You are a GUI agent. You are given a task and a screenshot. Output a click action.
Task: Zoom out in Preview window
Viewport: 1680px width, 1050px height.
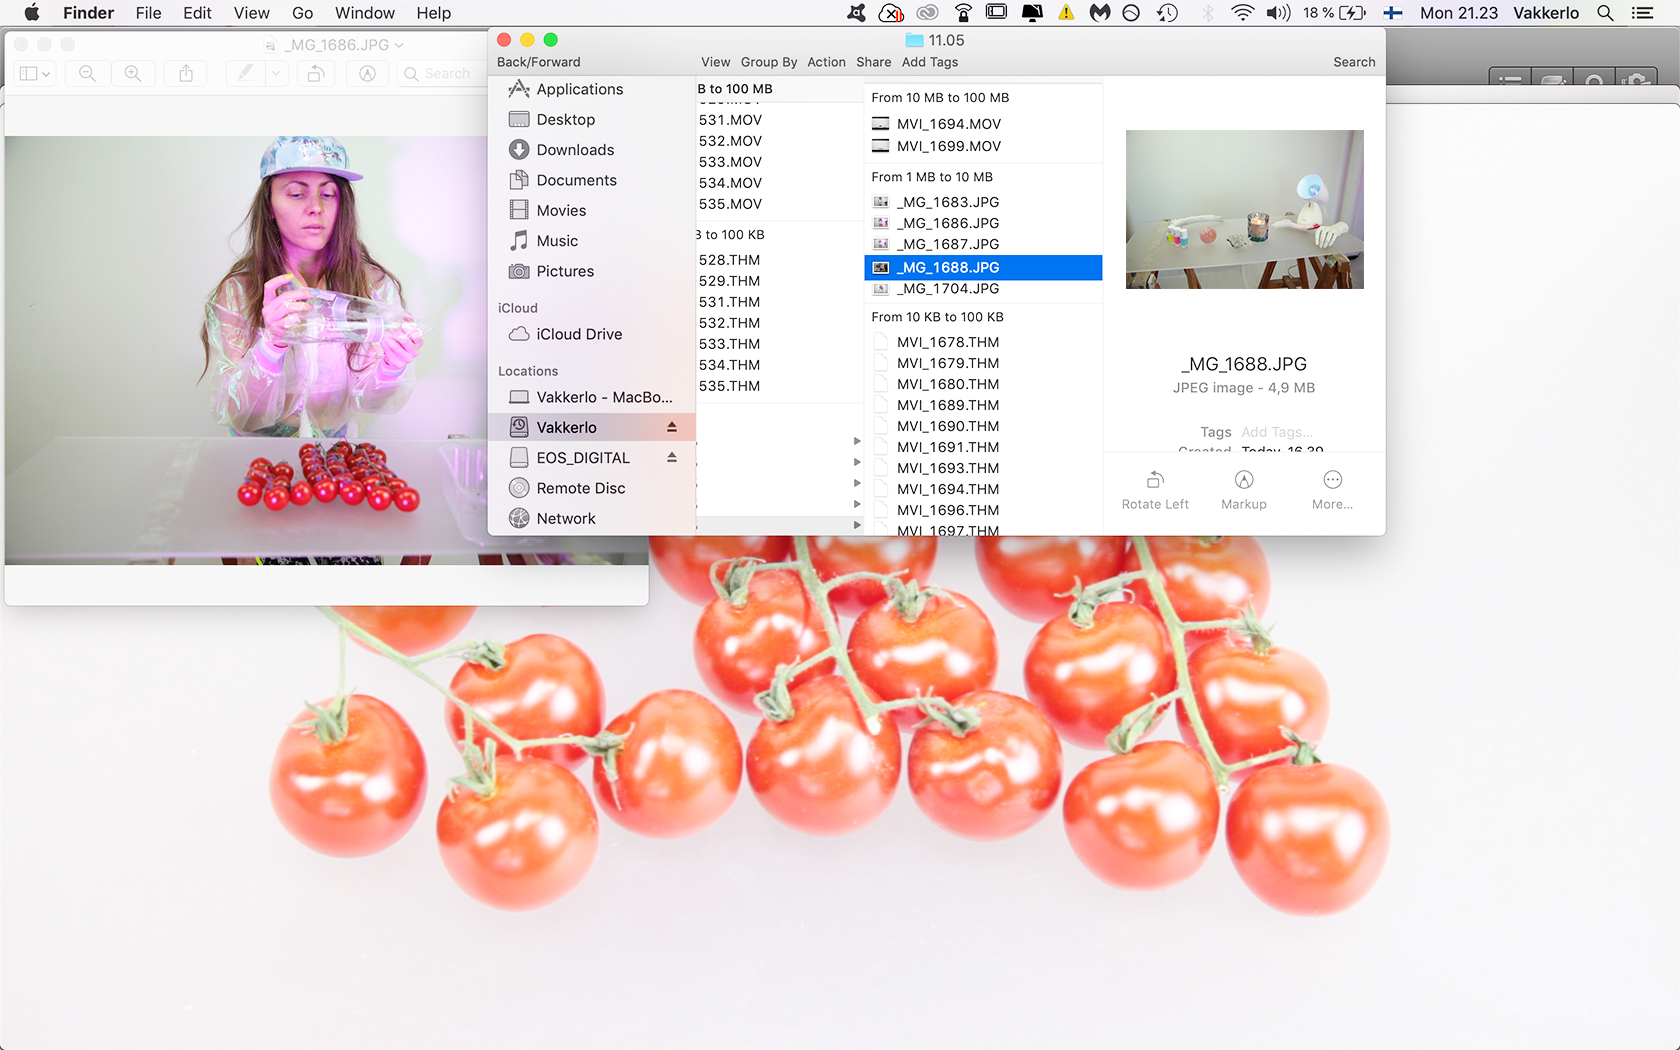point(87,74)
